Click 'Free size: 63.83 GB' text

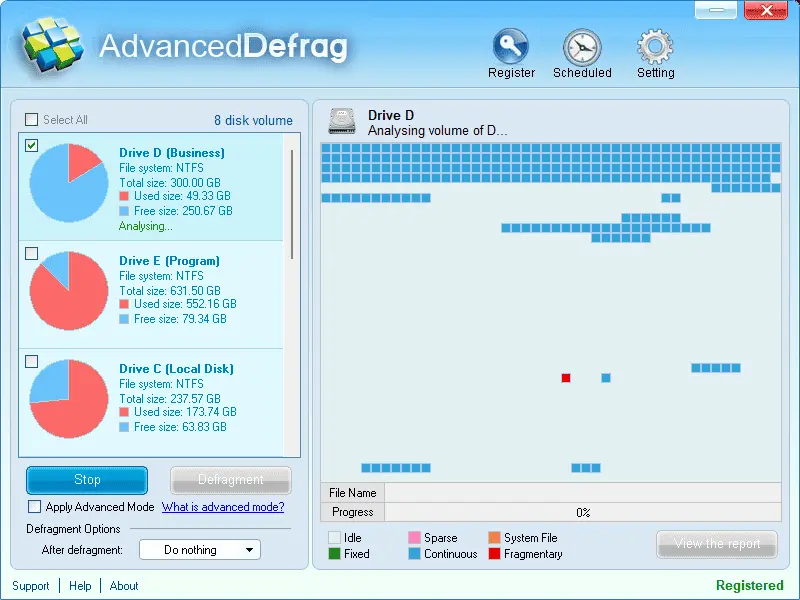coord(180,427)
